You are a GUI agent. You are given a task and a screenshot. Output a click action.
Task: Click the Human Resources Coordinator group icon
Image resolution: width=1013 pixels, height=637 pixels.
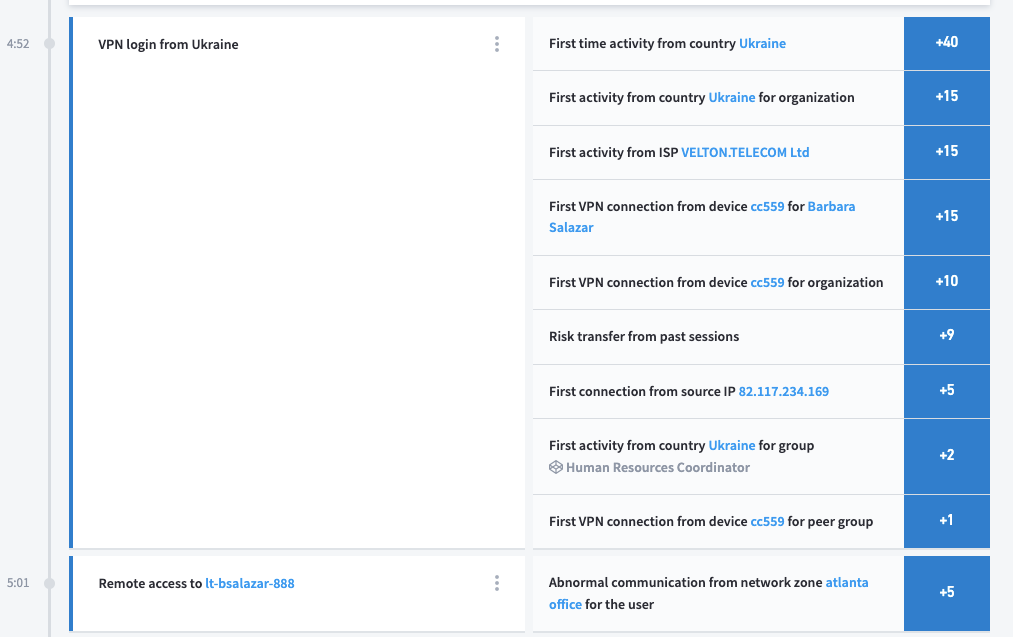556,467
